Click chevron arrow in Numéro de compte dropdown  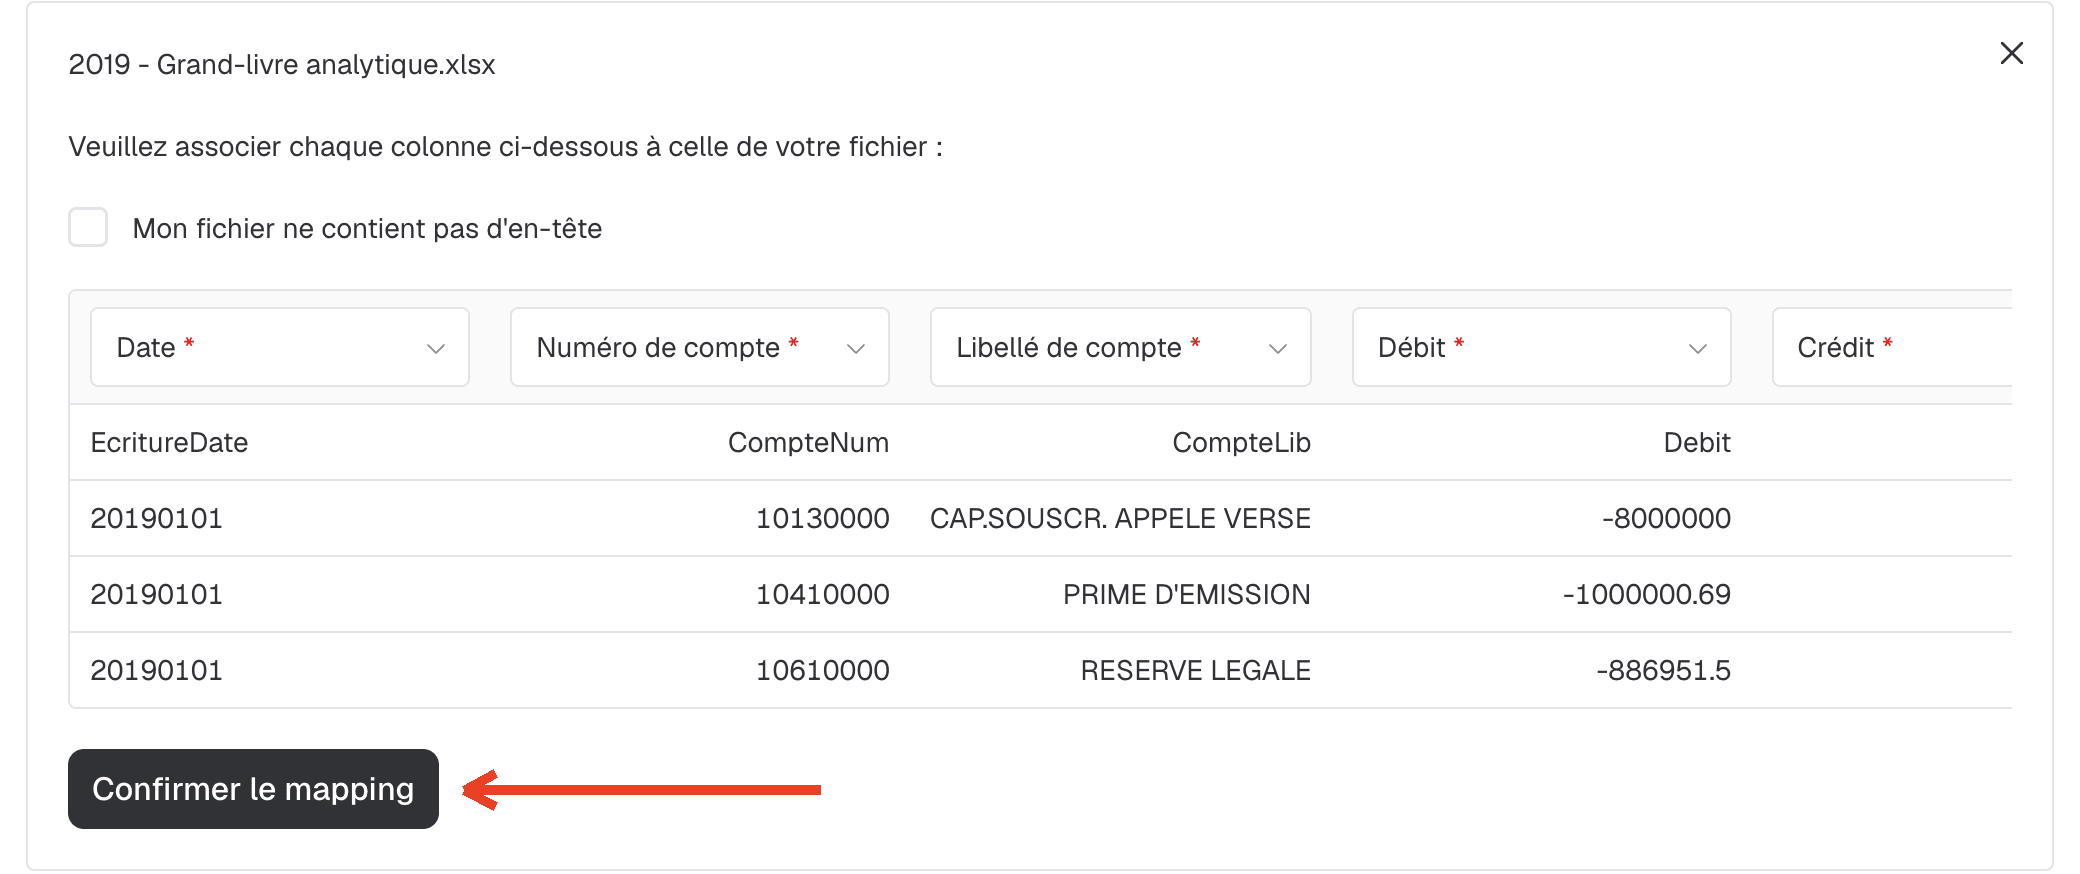tap(856, 348)
